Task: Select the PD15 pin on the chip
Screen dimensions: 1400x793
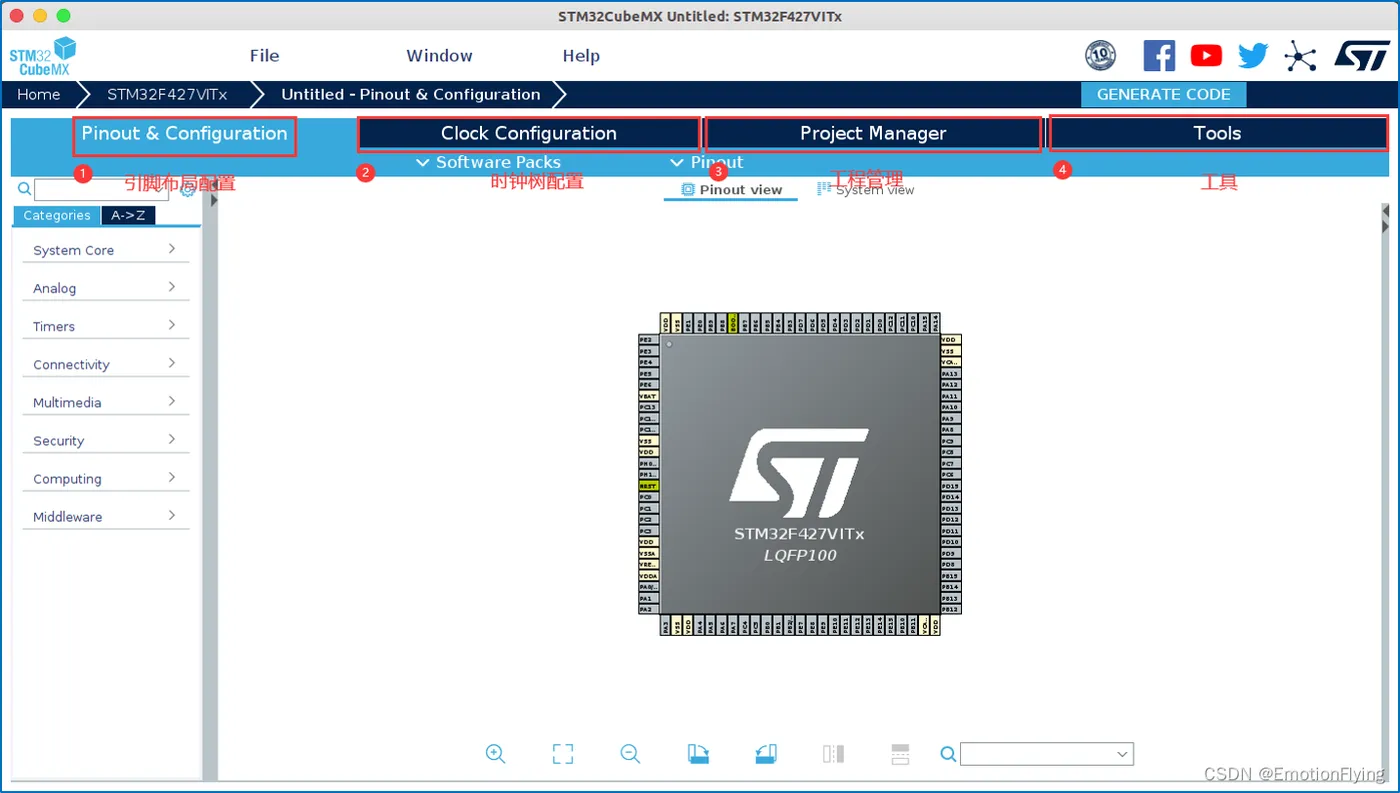Action: pyautogui.click(x=950, y=486)
